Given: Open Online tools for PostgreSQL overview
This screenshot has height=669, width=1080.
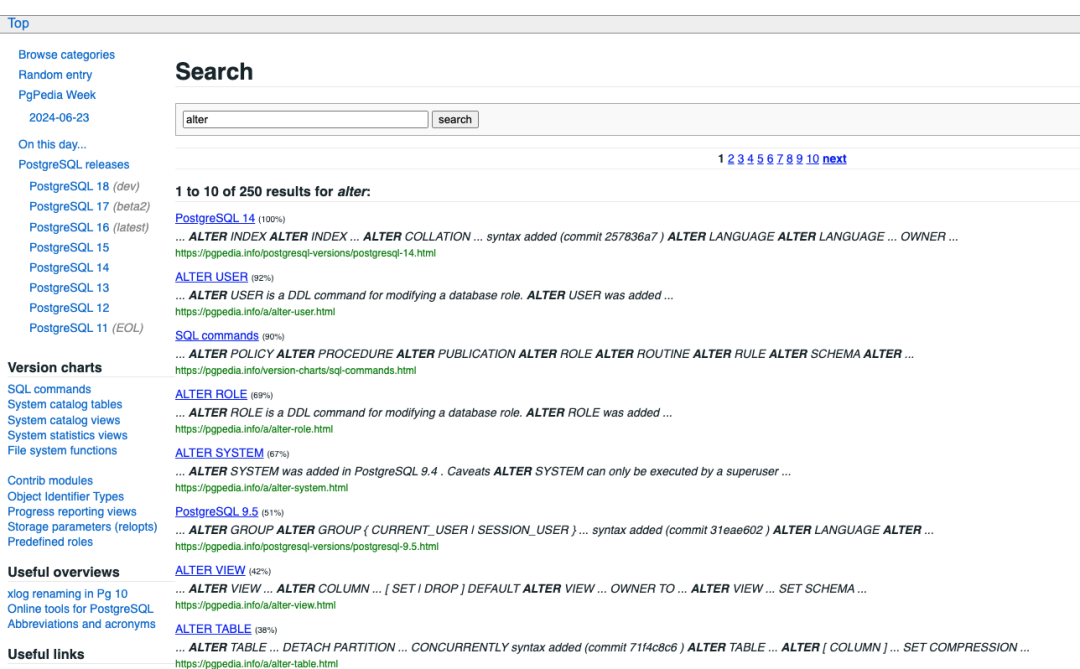Looking at the screenshot, I should coord(81,608).
